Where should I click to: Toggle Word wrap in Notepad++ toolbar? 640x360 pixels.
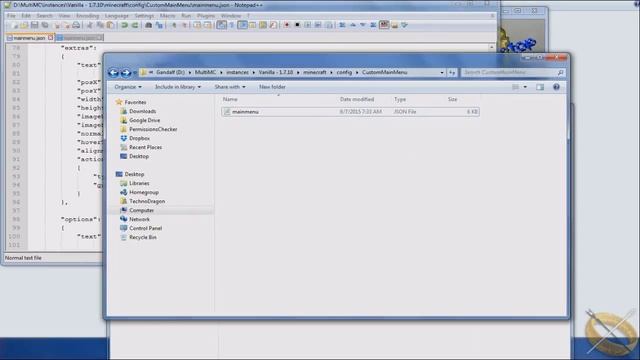(221, 25)
